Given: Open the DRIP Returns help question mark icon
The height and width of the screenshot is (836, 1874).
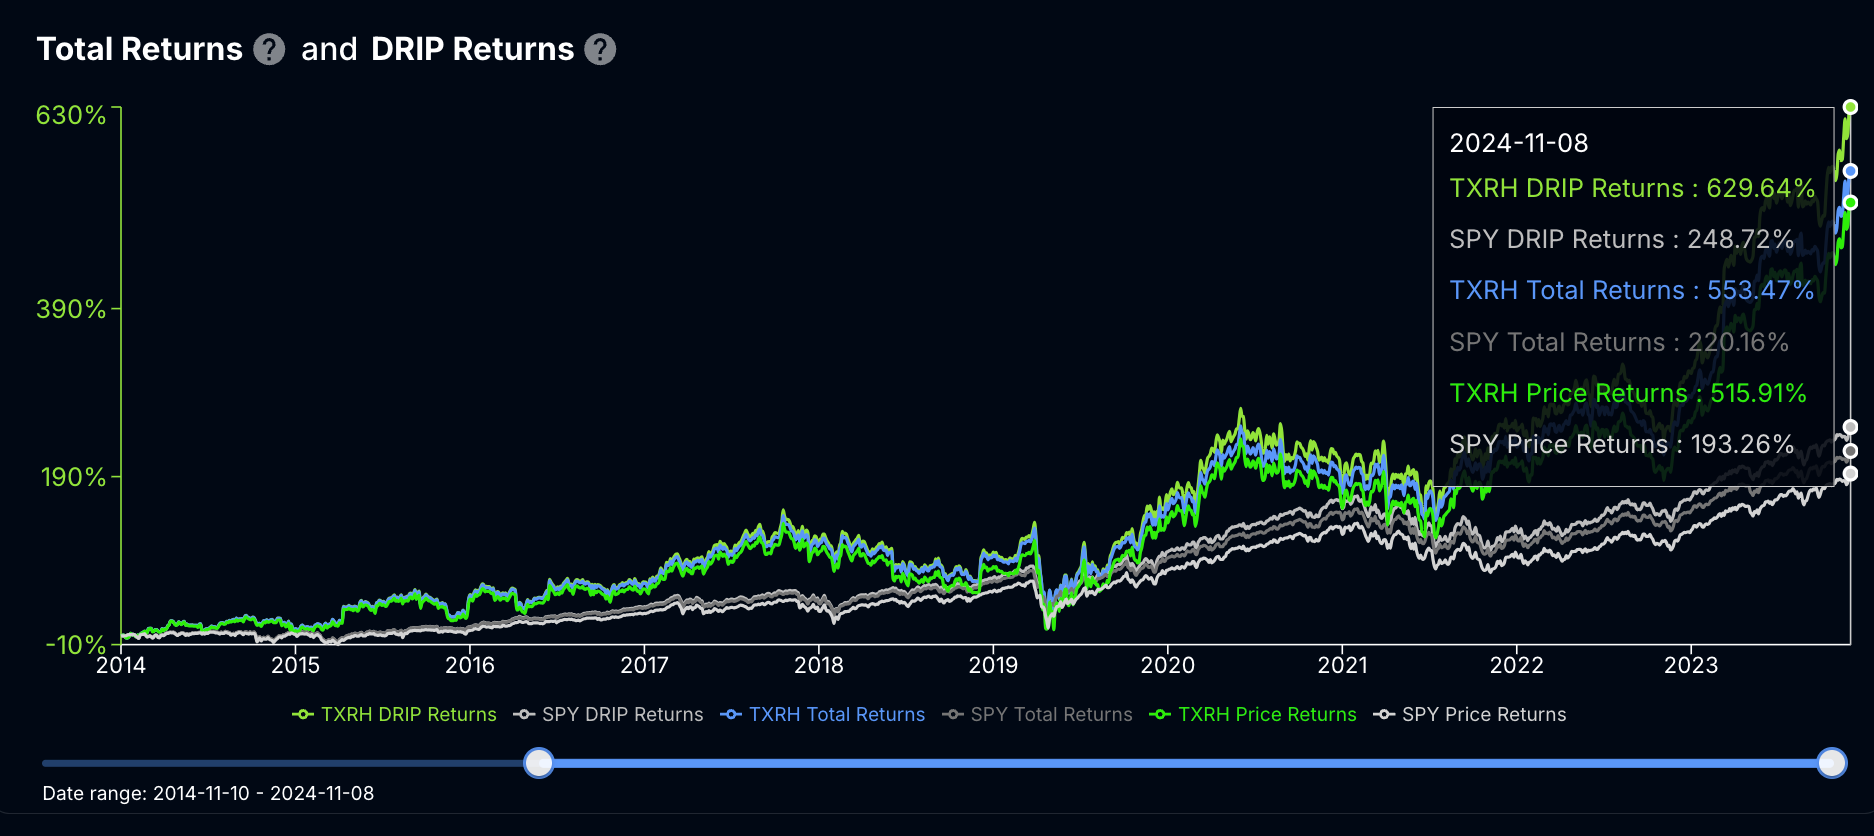Looking at the screenshot, I should point(600,49).
